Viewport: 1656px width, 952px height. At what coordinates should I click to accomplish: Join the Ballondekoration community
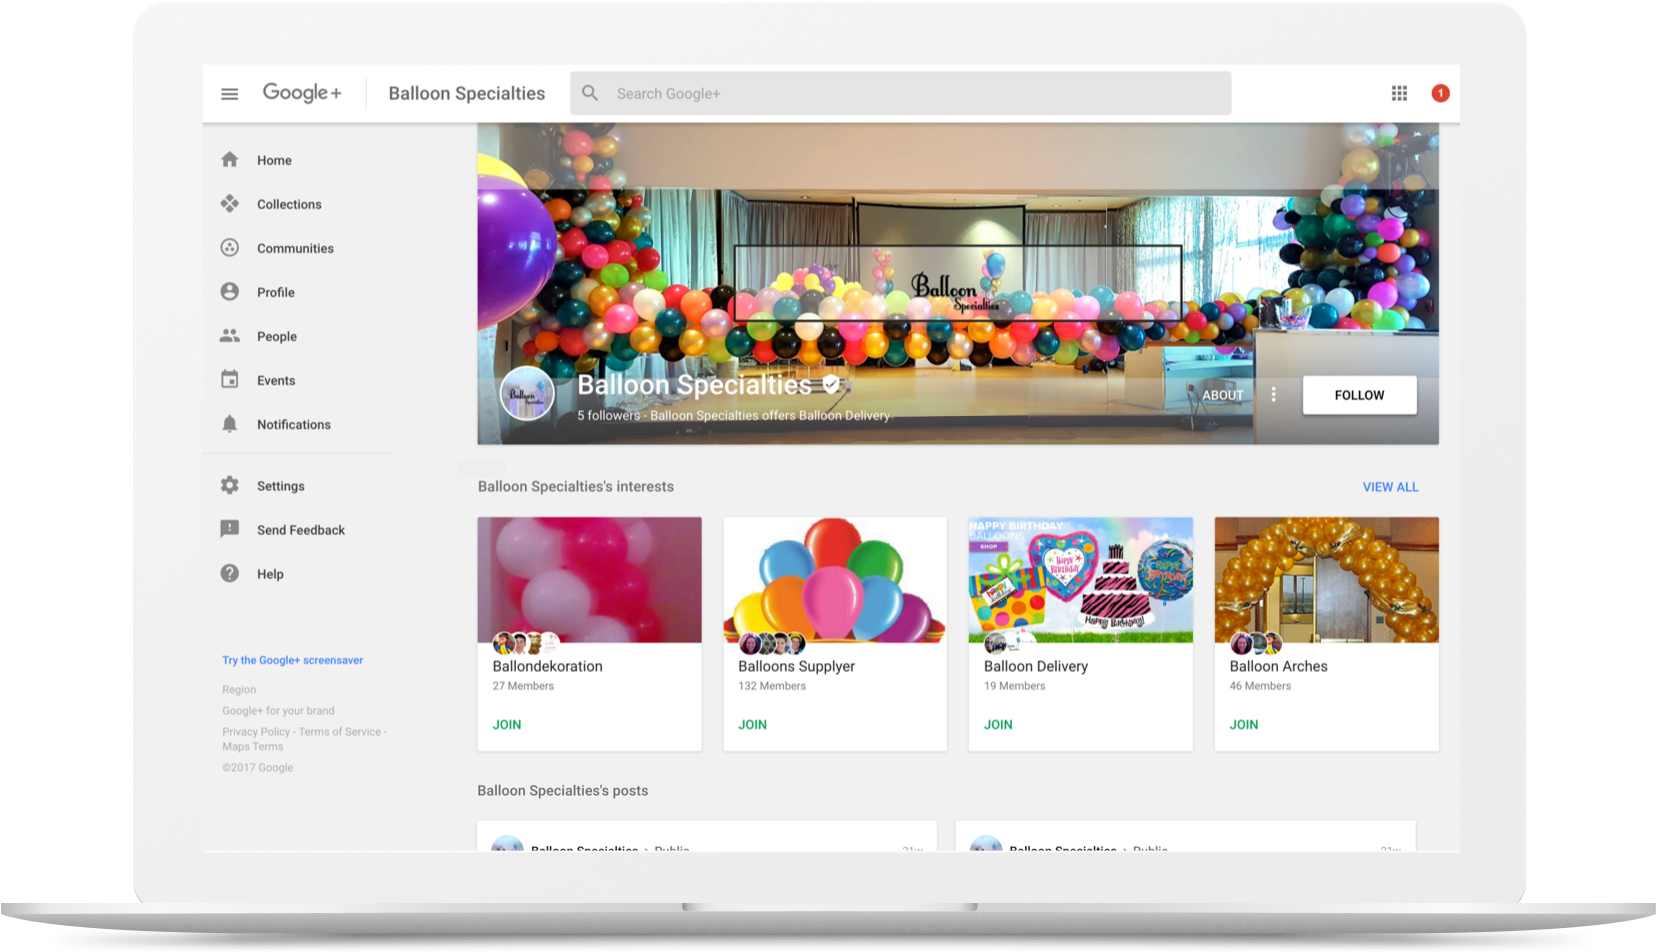(x=507, y=724)
